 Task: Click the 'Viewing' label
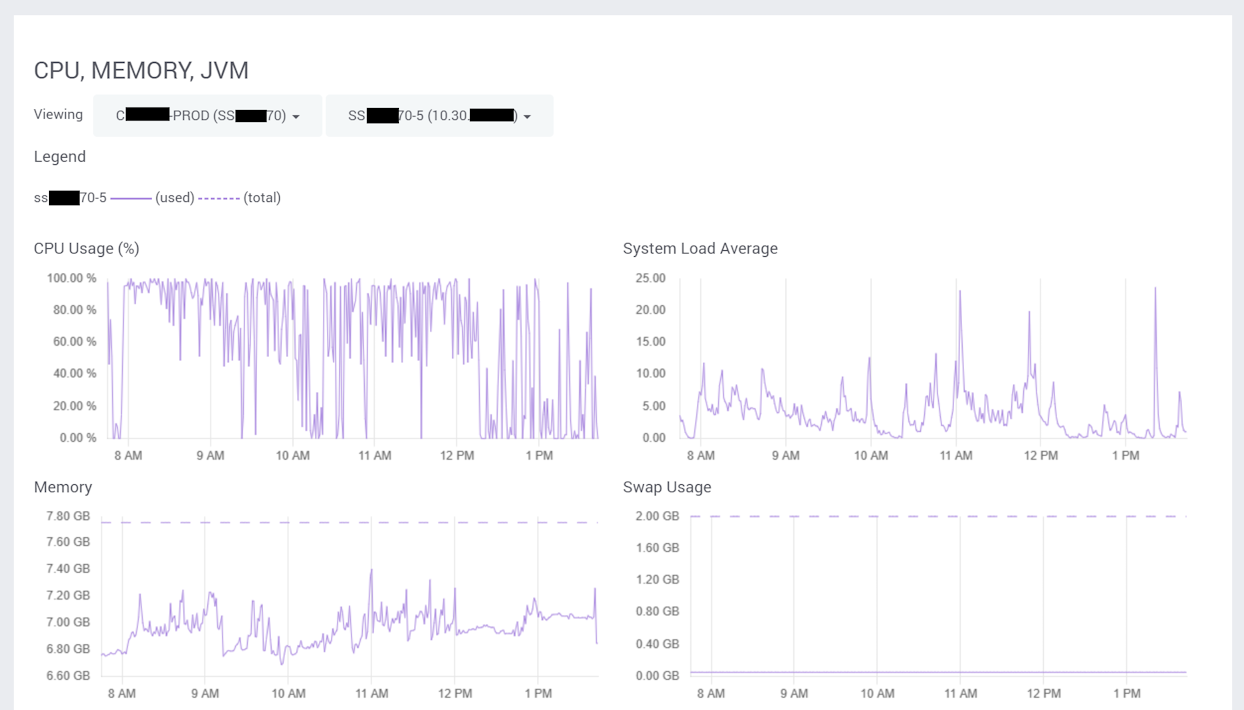pyautogui.click(x=57, y=114)
